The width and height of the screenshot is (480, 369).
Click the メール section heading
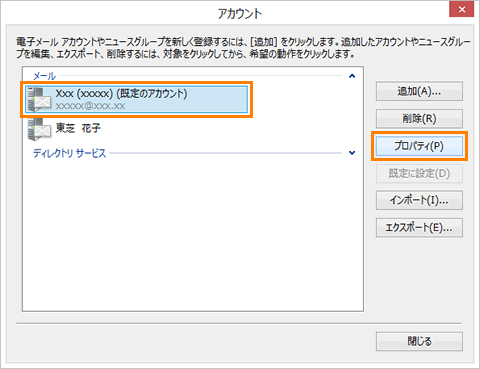pos(44,76)
